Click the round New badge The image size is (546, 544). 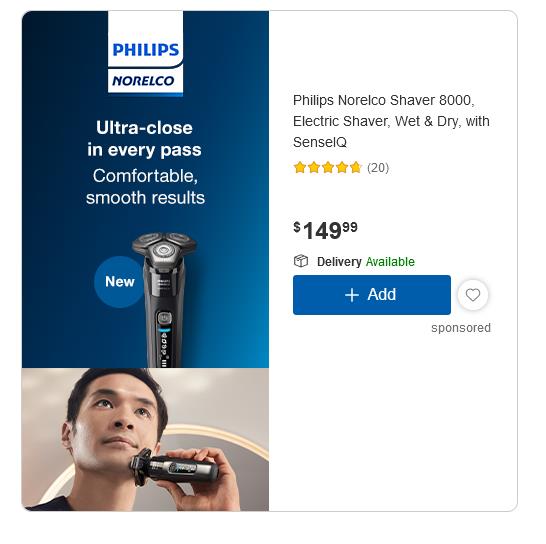(119, 282)
